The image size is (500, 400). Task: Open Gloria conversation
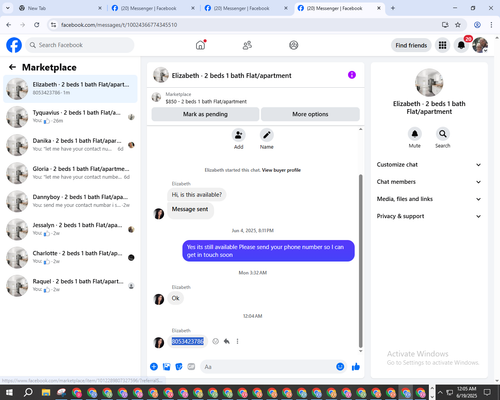[70, 173]
